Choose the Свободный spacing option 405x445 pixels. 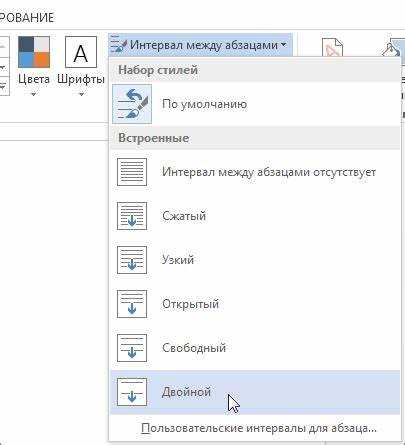pyautogui.click(x=255, y=348)
